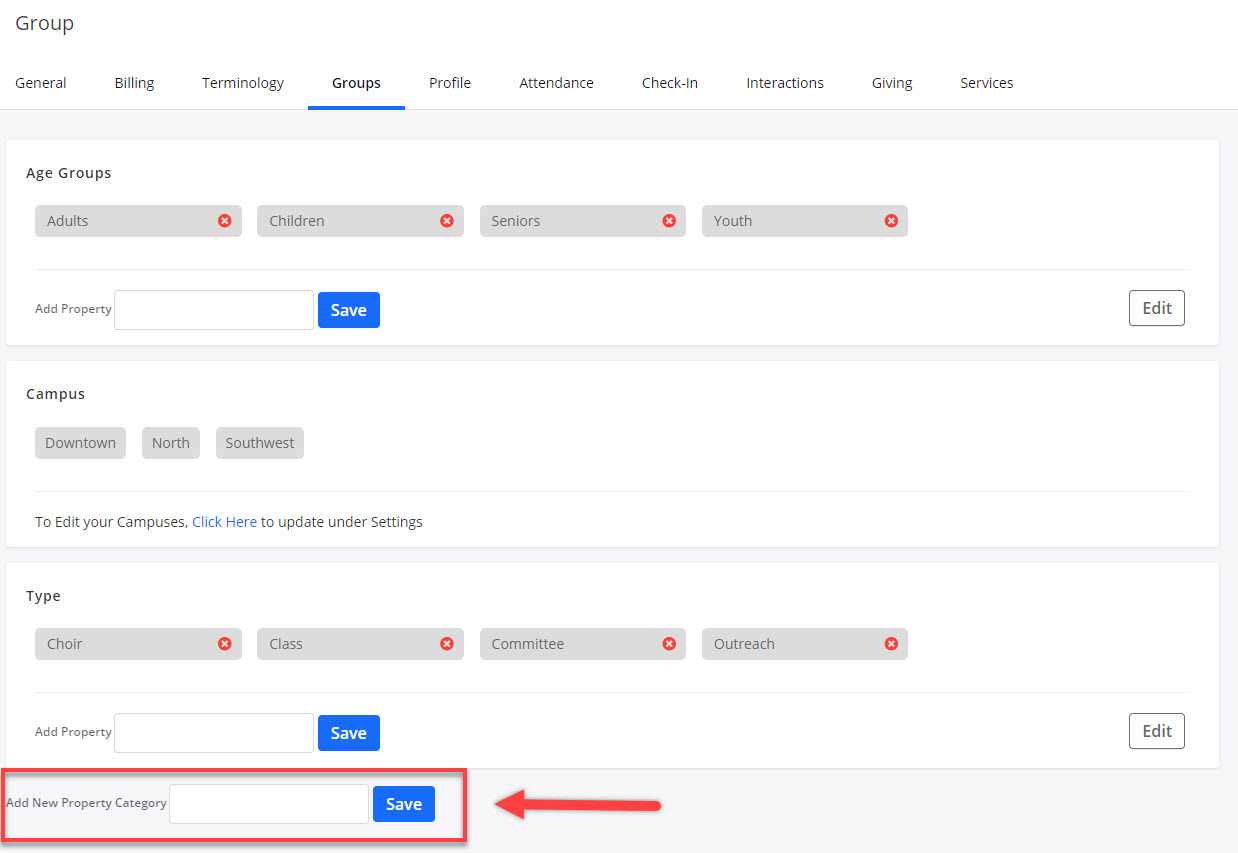Follow the Click Here campus settings link

[224, 522]
